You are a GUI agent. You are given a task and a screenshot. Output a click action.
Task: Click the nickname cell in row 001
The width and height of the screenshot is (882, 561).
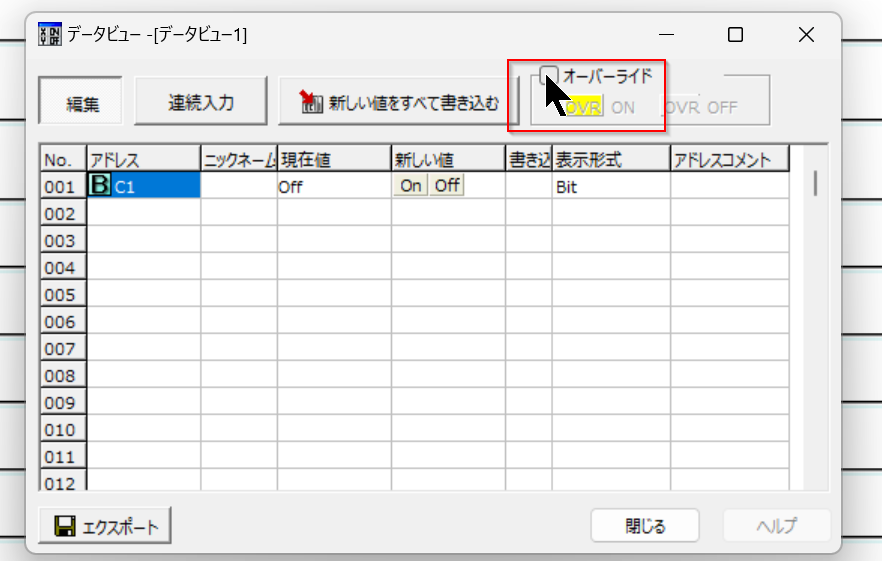[x=239, y=185]
